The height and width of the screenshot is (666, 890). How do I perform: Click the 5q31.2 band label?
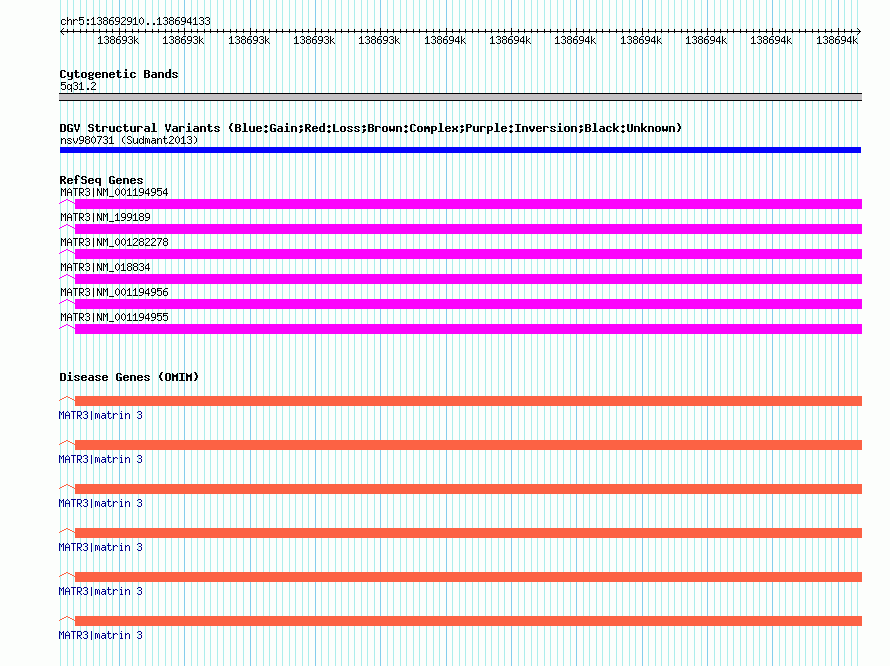click(78, 86)
